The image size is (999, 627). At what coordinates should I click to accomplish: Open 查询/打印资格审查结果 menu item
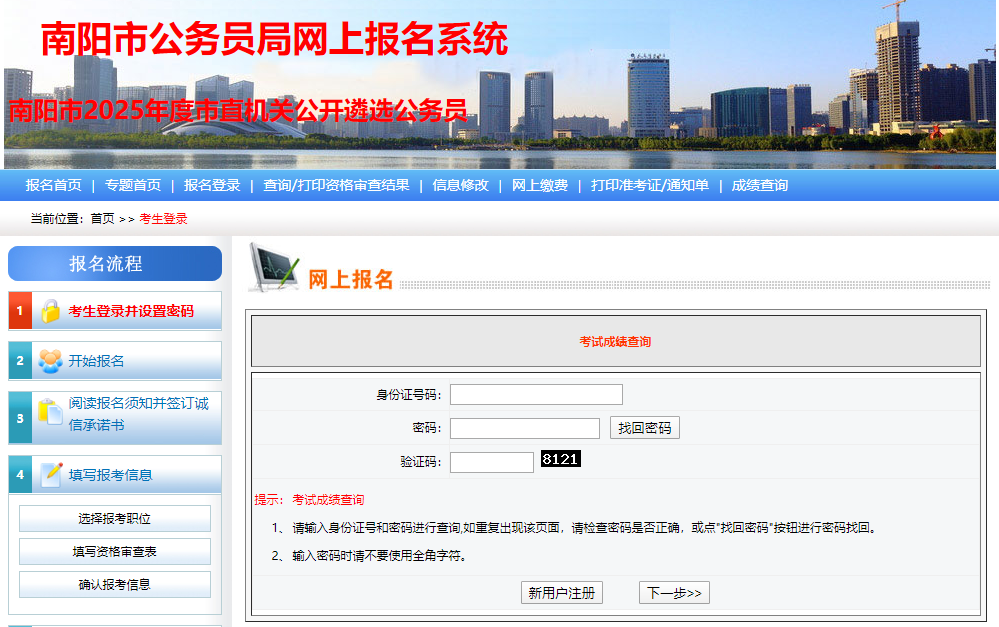[x=336, y=185]
